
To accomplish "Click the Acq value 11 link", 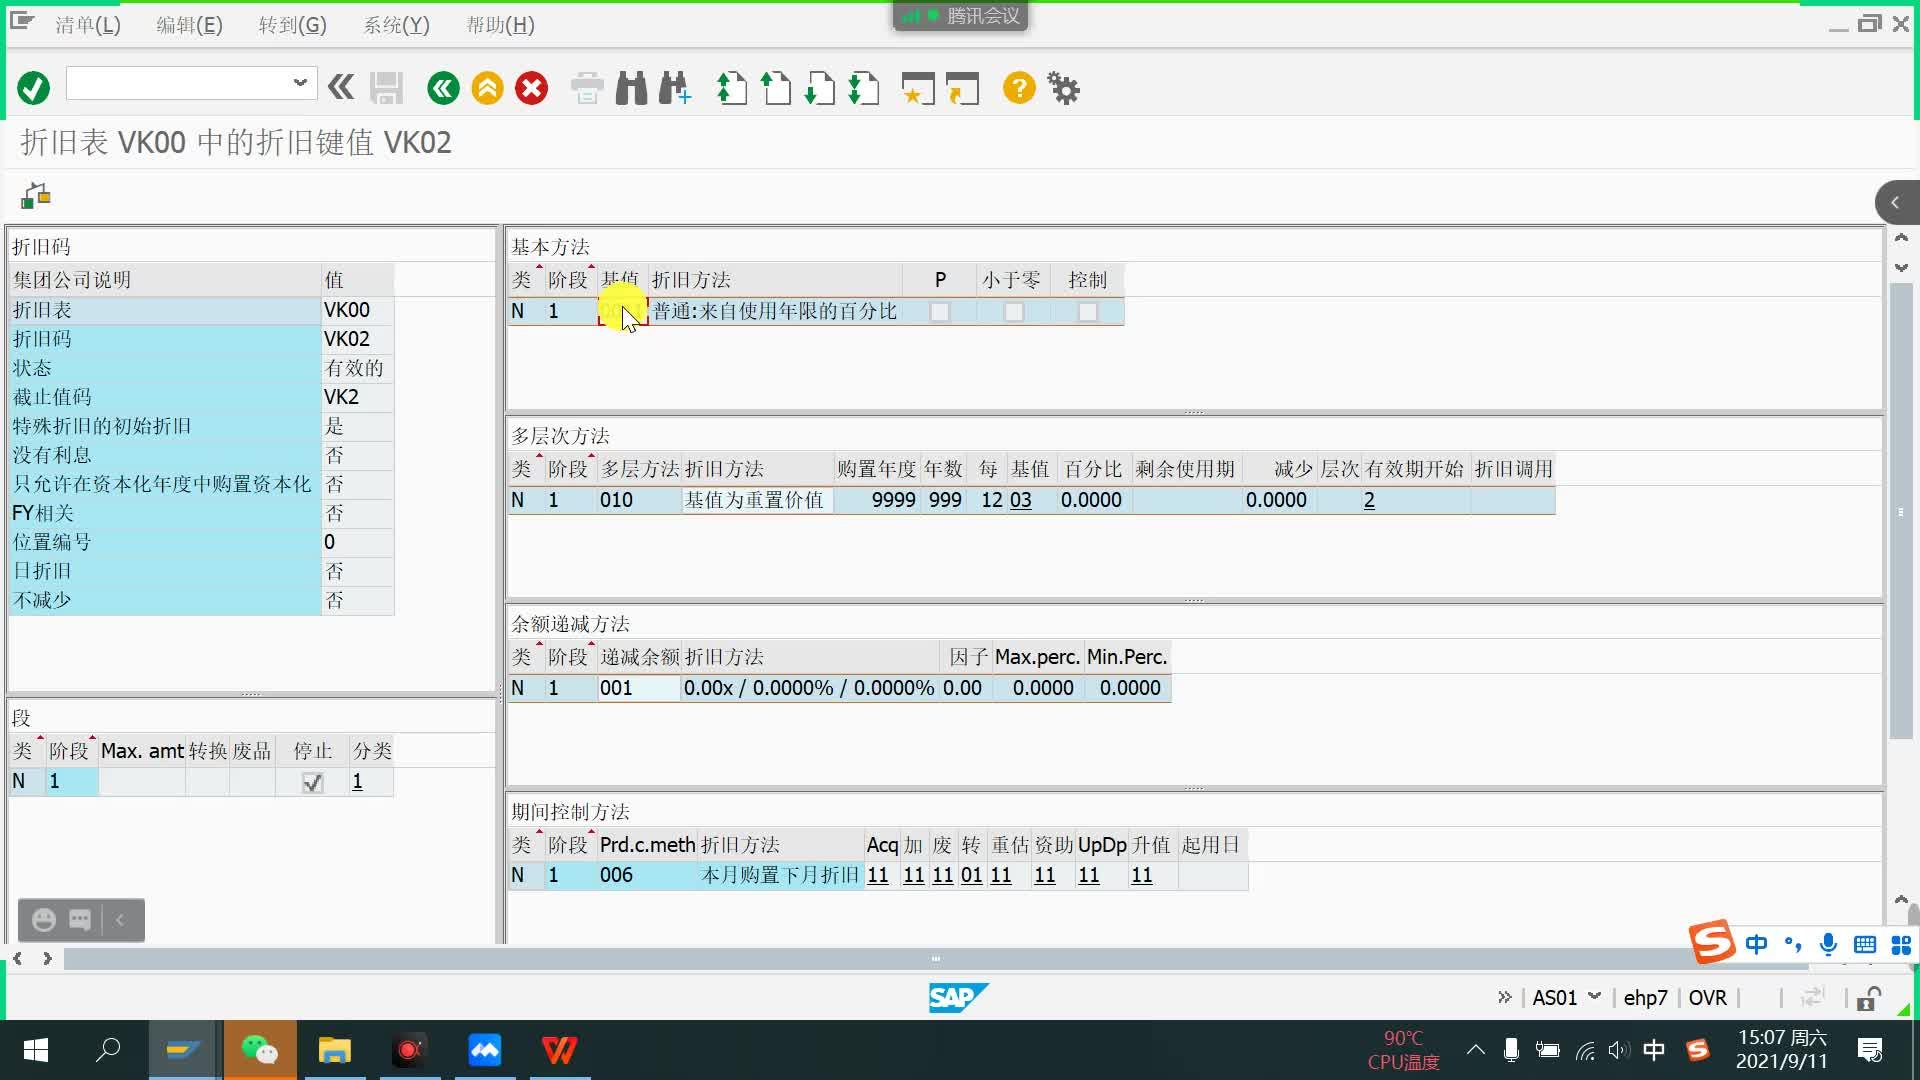I will [x=877, y=875].
